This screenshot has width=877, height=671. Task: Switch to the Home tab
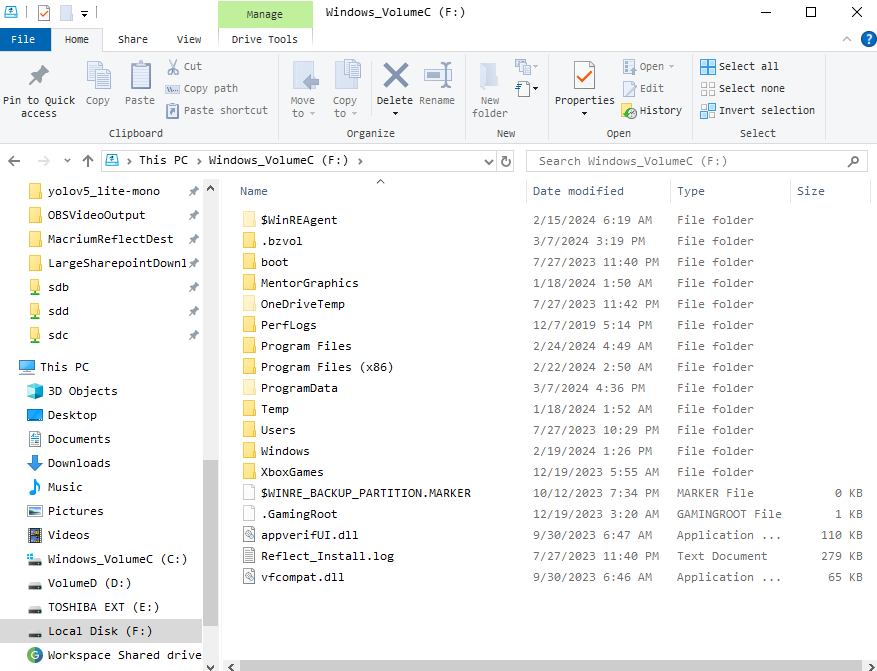click(77, 39)
